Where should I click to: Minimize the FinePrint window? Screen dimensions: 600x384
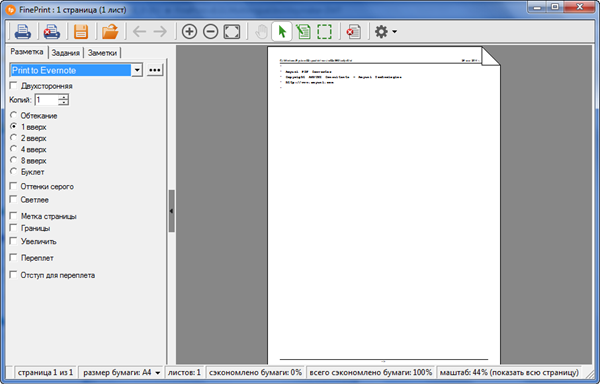tap(536, 7)
